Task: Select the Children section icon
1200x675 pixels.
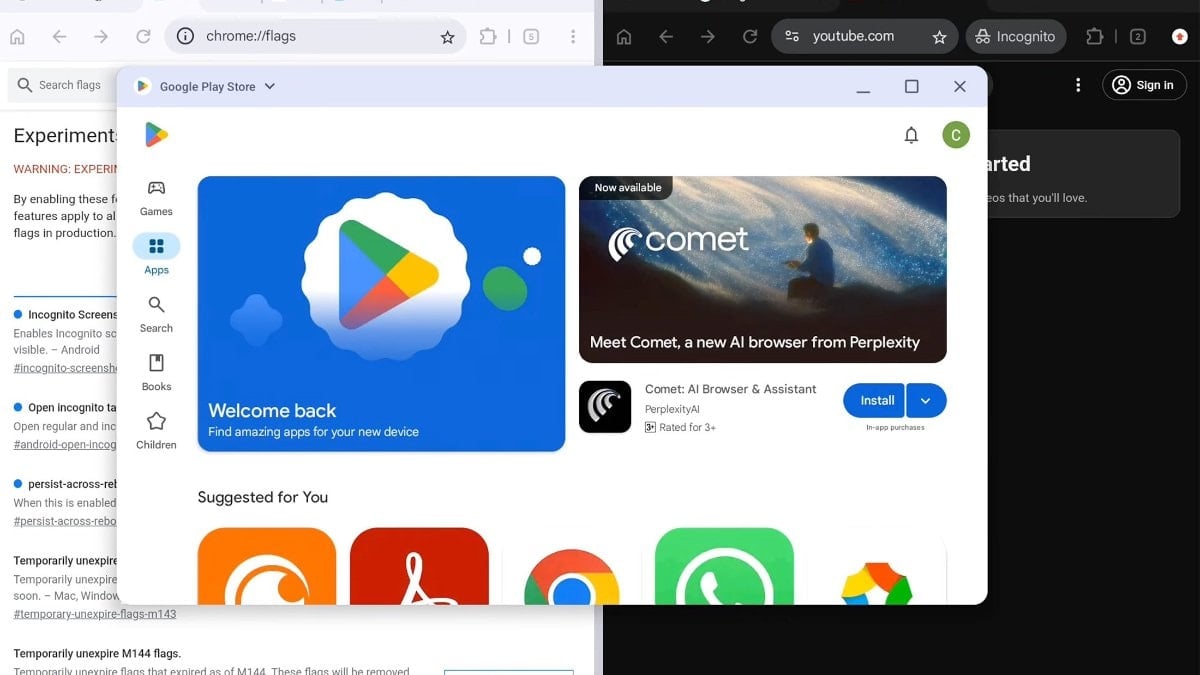Action: (x=156, y=427)
